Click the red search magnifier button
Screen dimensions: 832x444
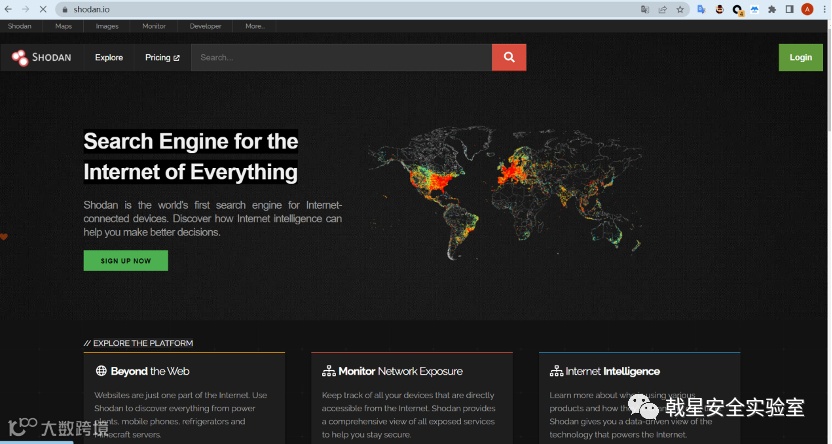pos(509,57)
